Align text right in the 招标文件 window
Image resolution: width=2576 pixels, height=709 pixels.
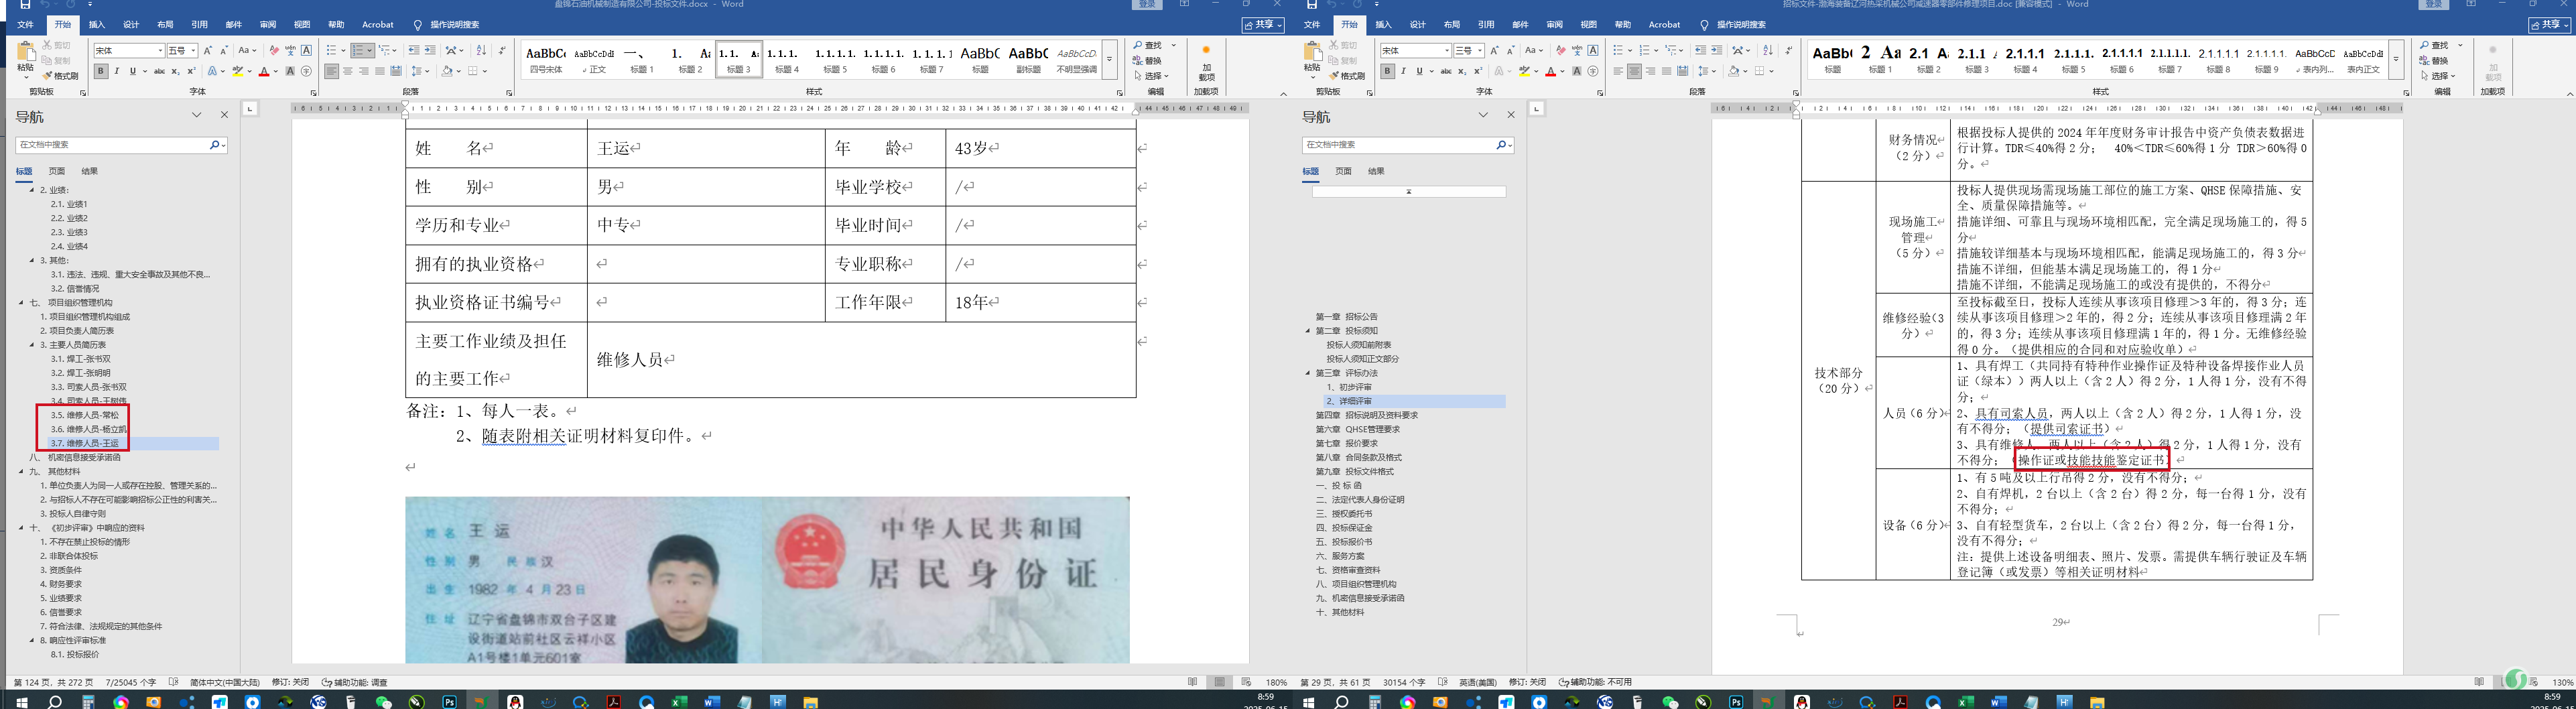[1651, 71]
